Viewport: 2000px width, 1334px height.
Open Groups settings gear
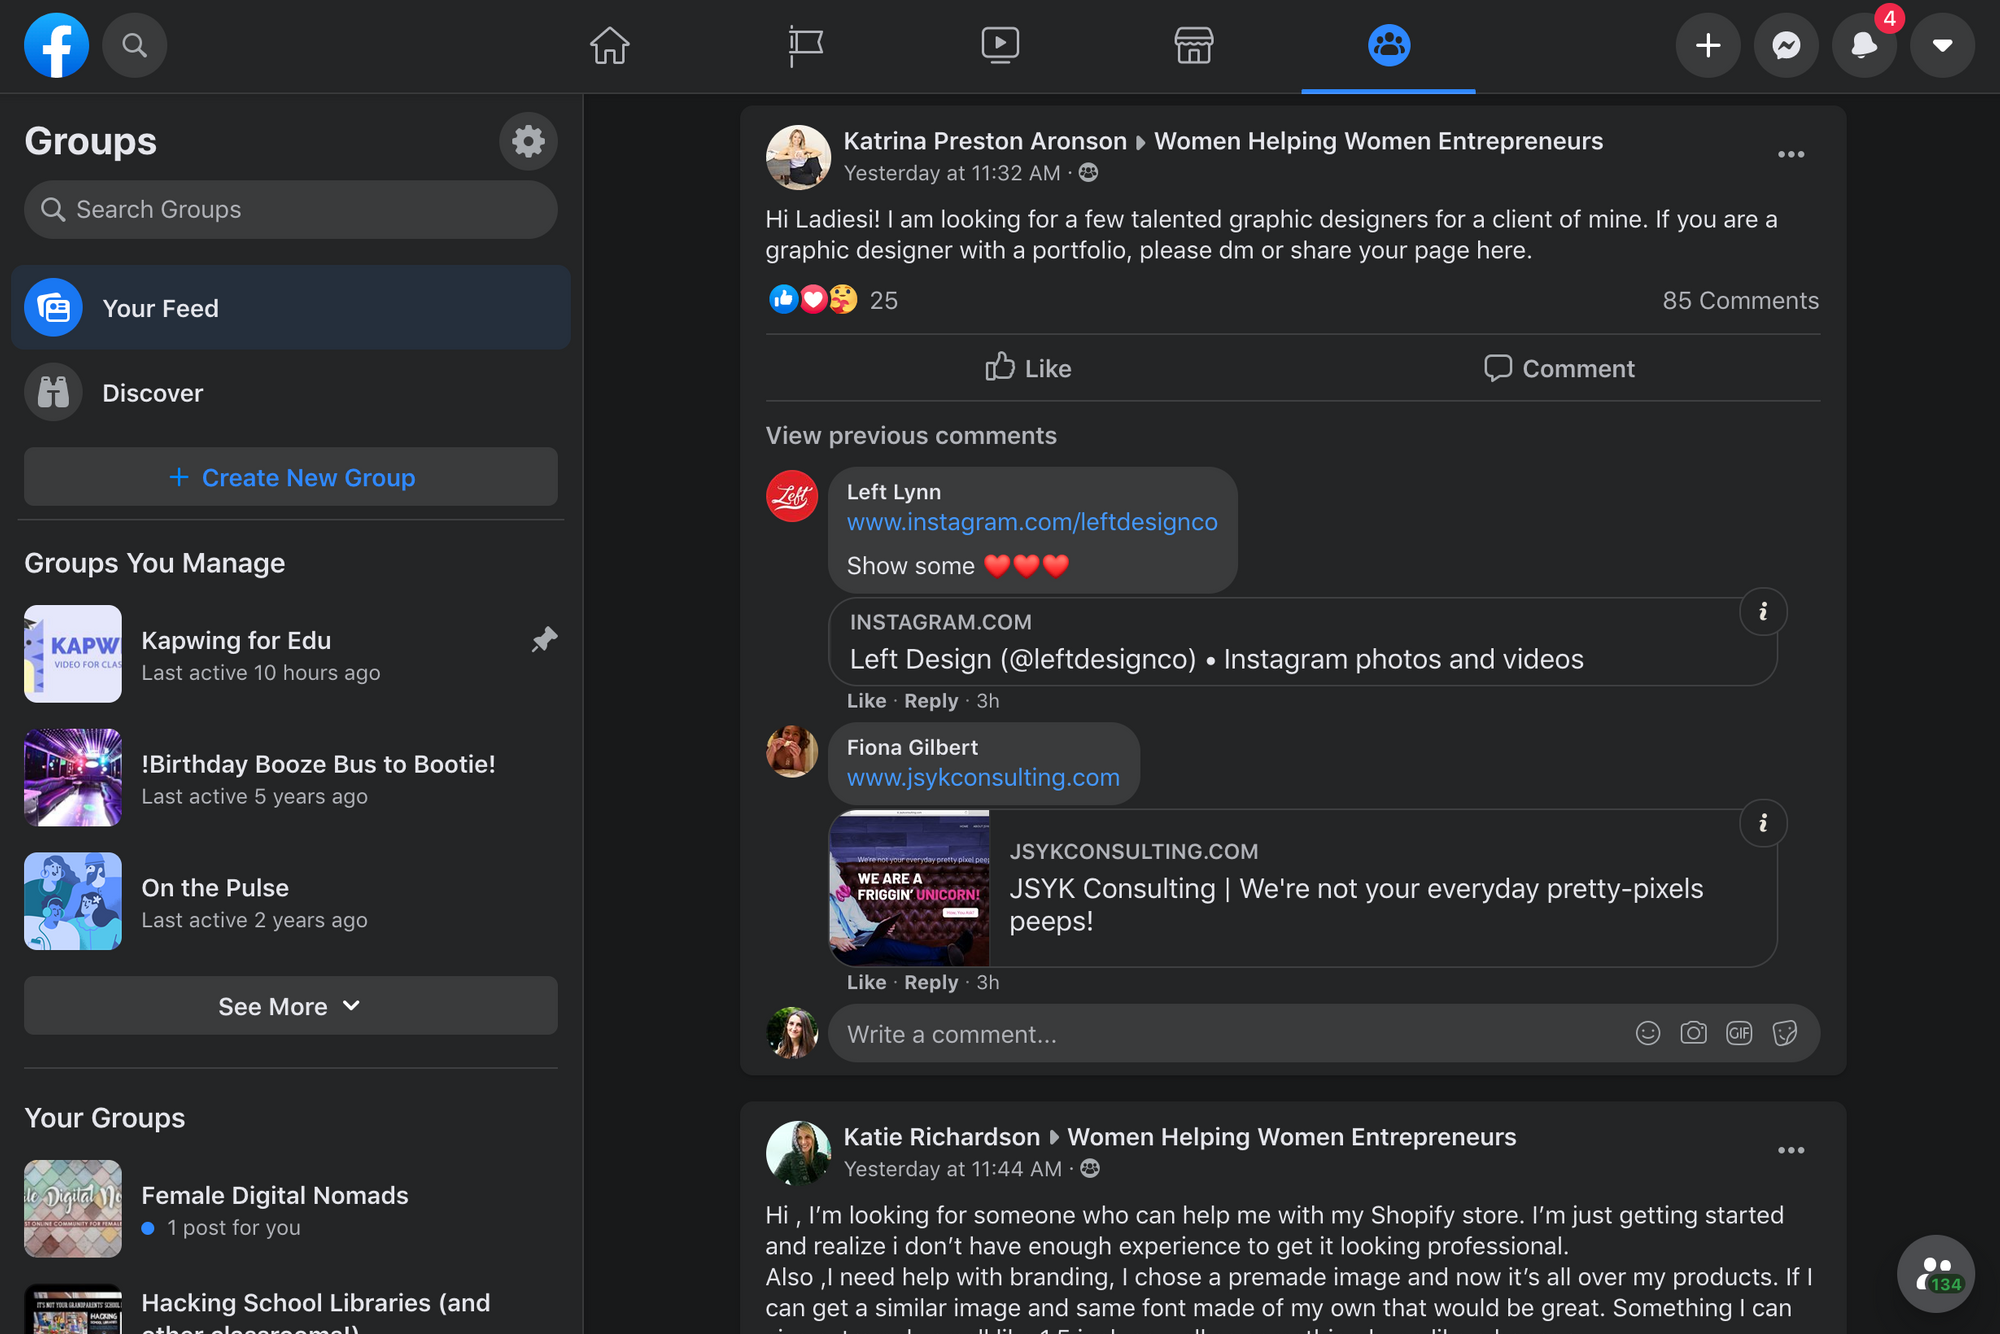pyautogui.click(x=528, y=142)
